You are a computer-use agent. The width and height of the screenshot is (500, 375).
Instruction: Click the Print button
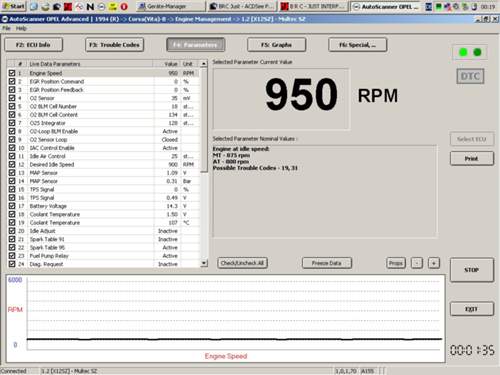[x=472, y=159]
